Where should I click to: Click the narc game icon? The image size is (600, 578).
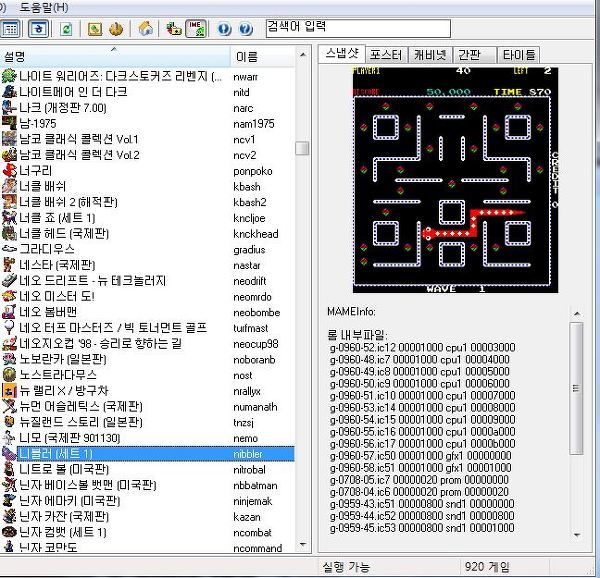[x=9, y=107]
